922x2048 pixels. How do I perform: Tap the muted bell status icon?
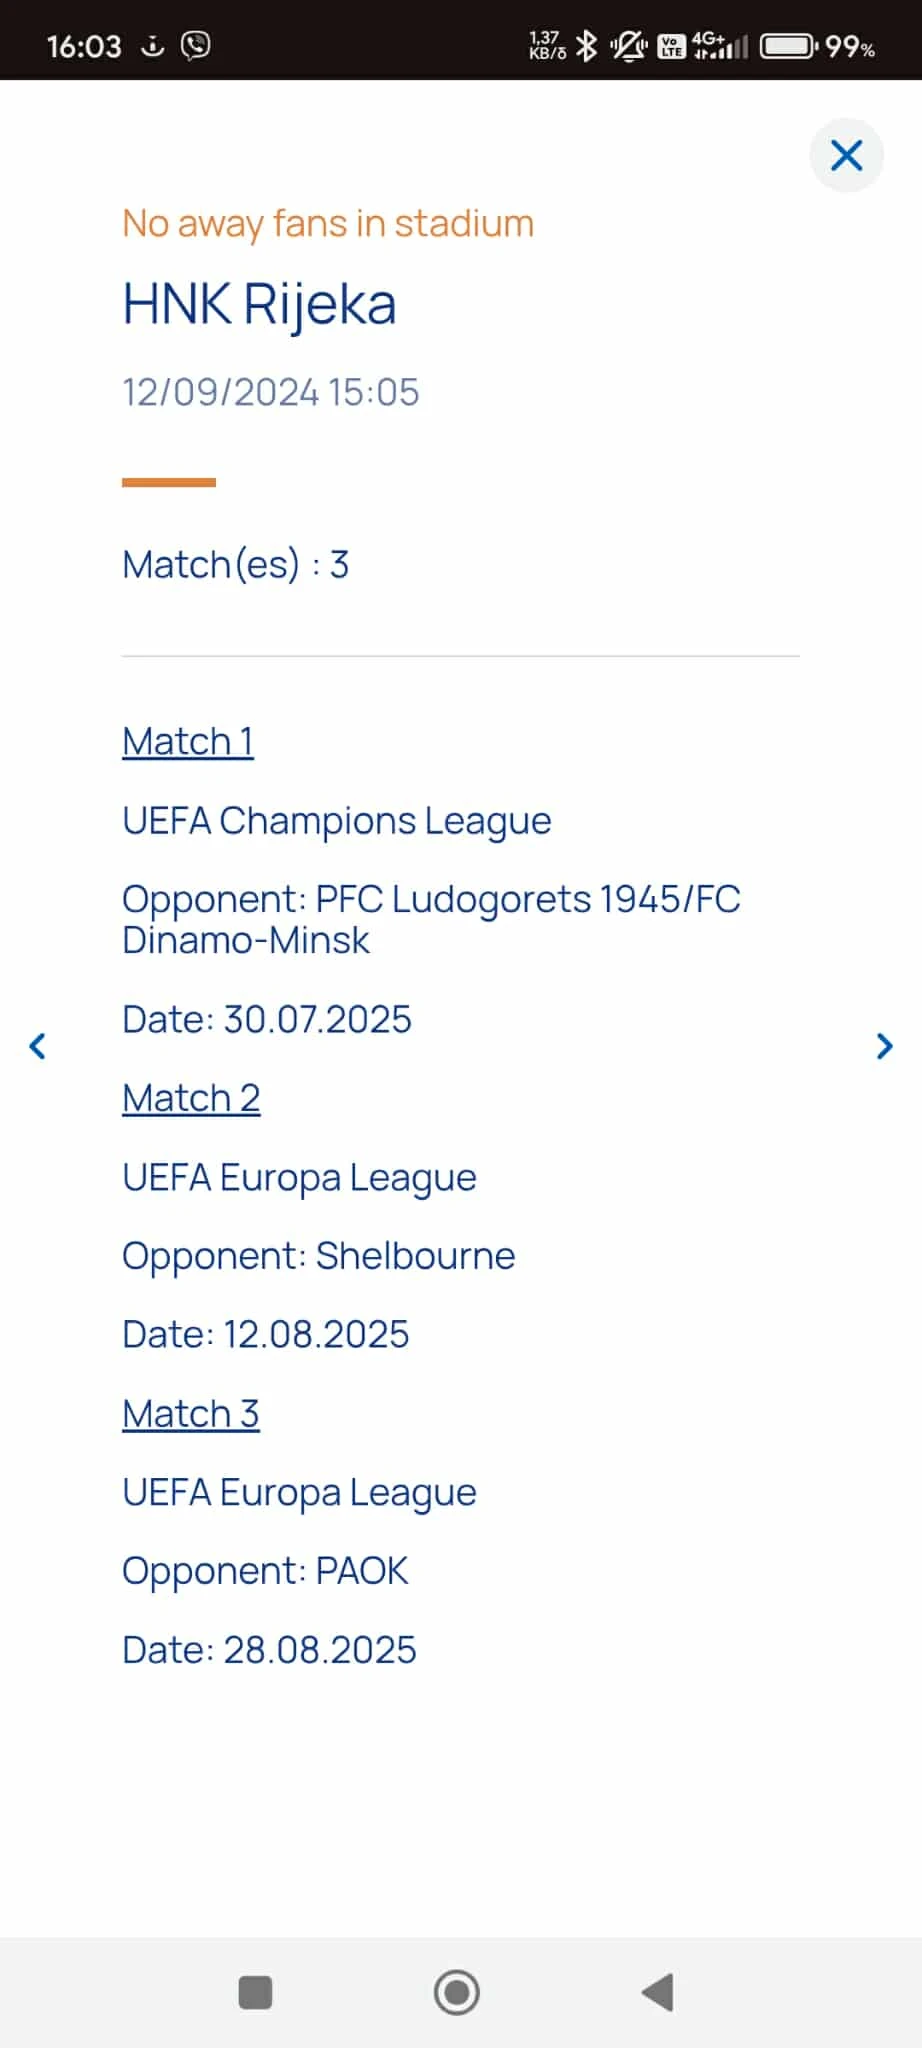(x=629, y=46)
